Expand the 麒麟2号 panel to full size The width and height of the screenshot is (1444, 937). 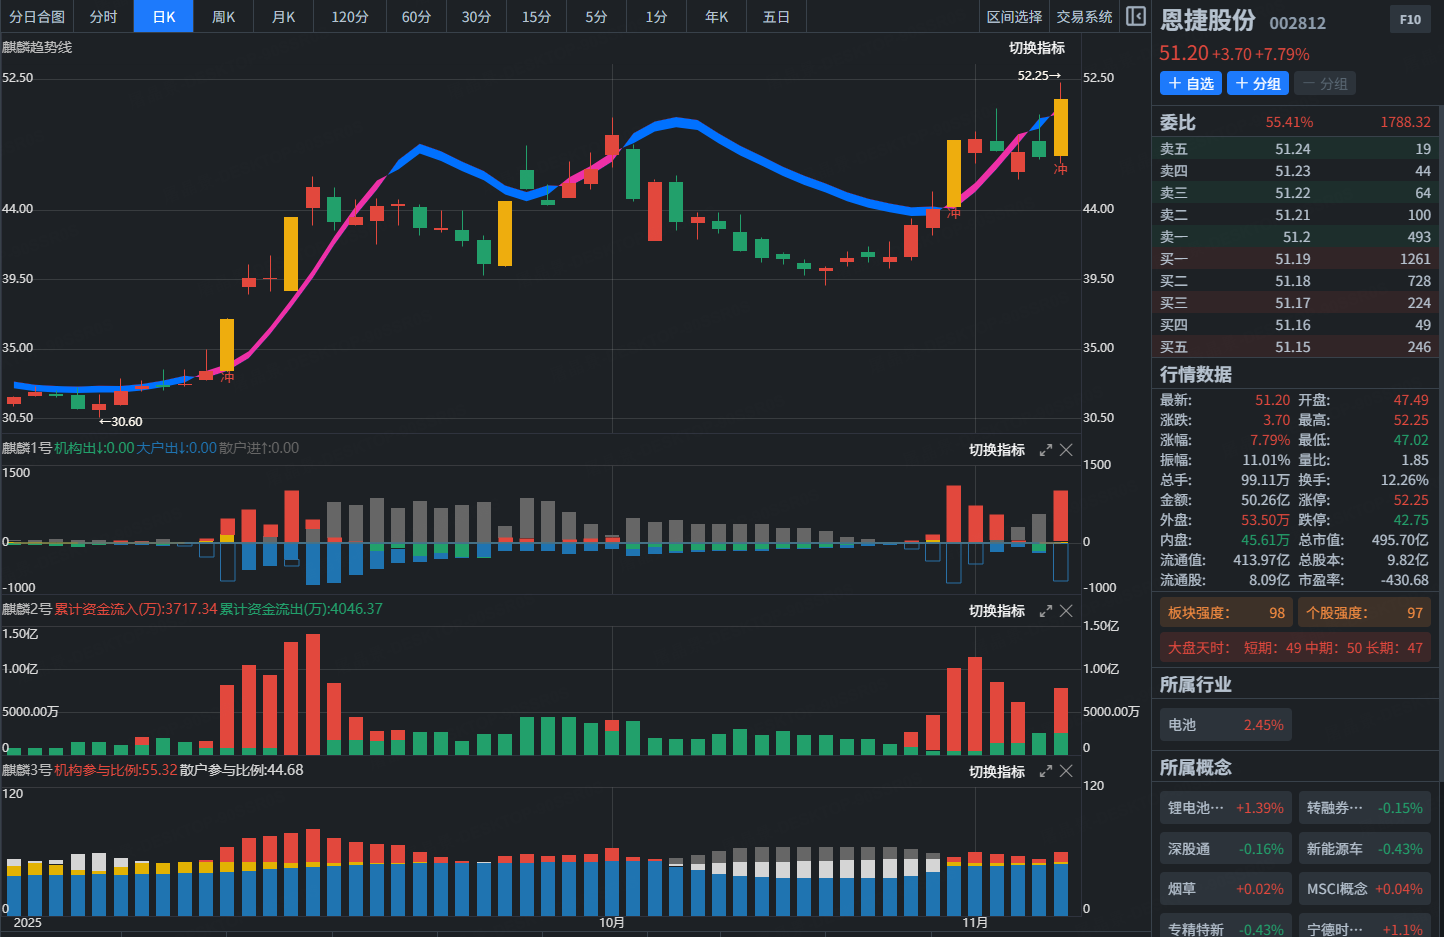[x=1046, y=611]
